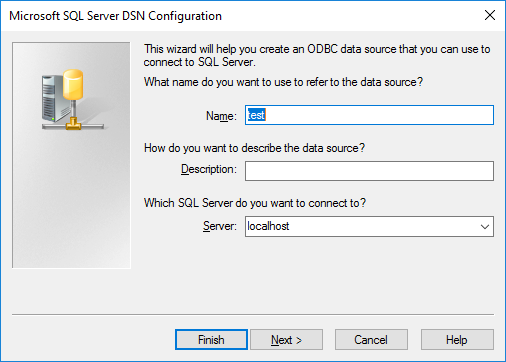Screen dimensions: 506x362
Task: Expand the Server dropdown arrow
Action: (x=485, y=227)
